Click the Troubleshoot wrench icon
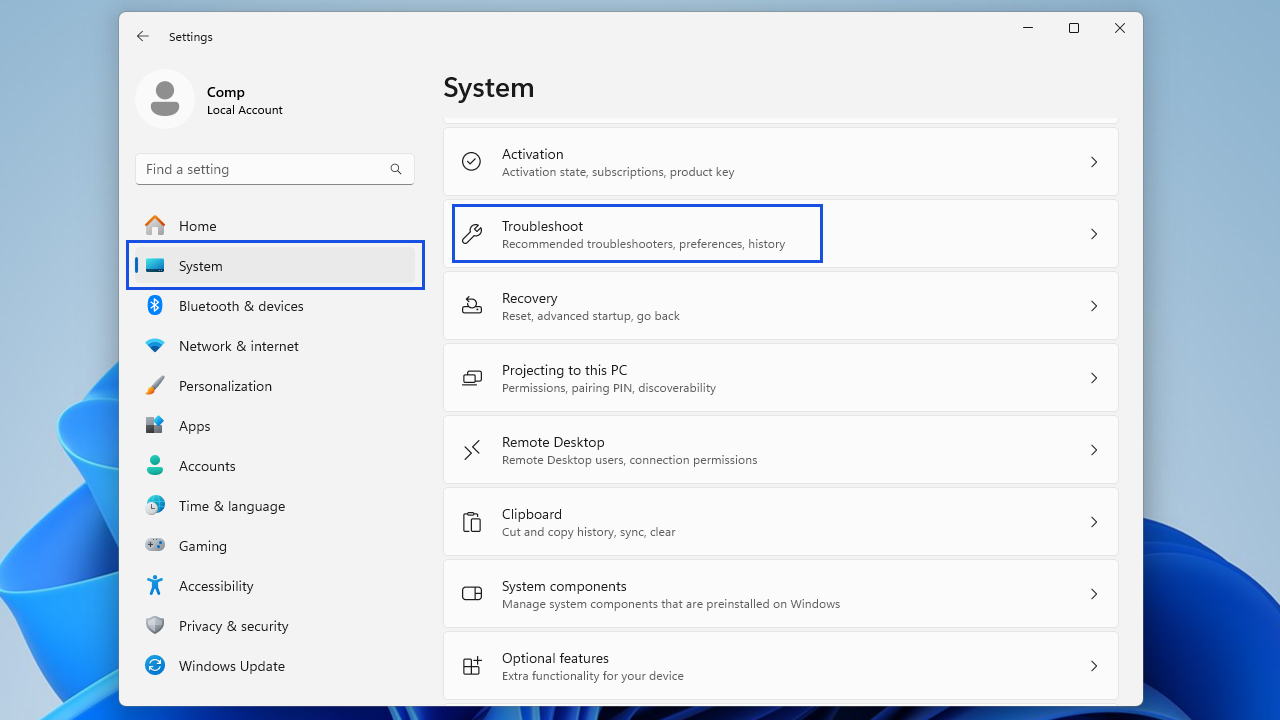Viewport: 1280px width, 720px height. (472, 234)
